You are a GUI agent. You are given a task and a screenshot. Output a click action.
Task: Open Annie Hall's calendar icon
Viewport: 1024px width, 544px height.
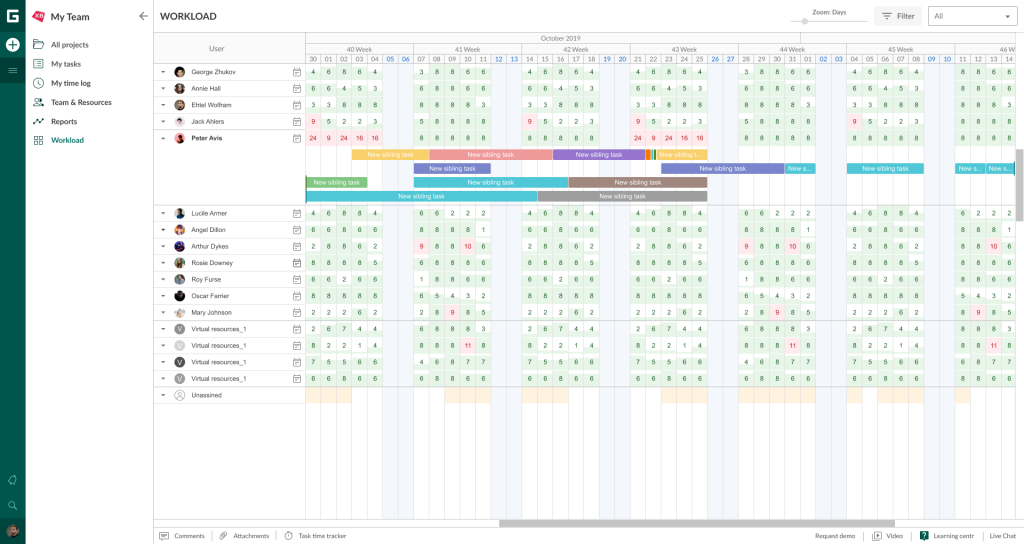pyautogui.click(x=296, y=88)
